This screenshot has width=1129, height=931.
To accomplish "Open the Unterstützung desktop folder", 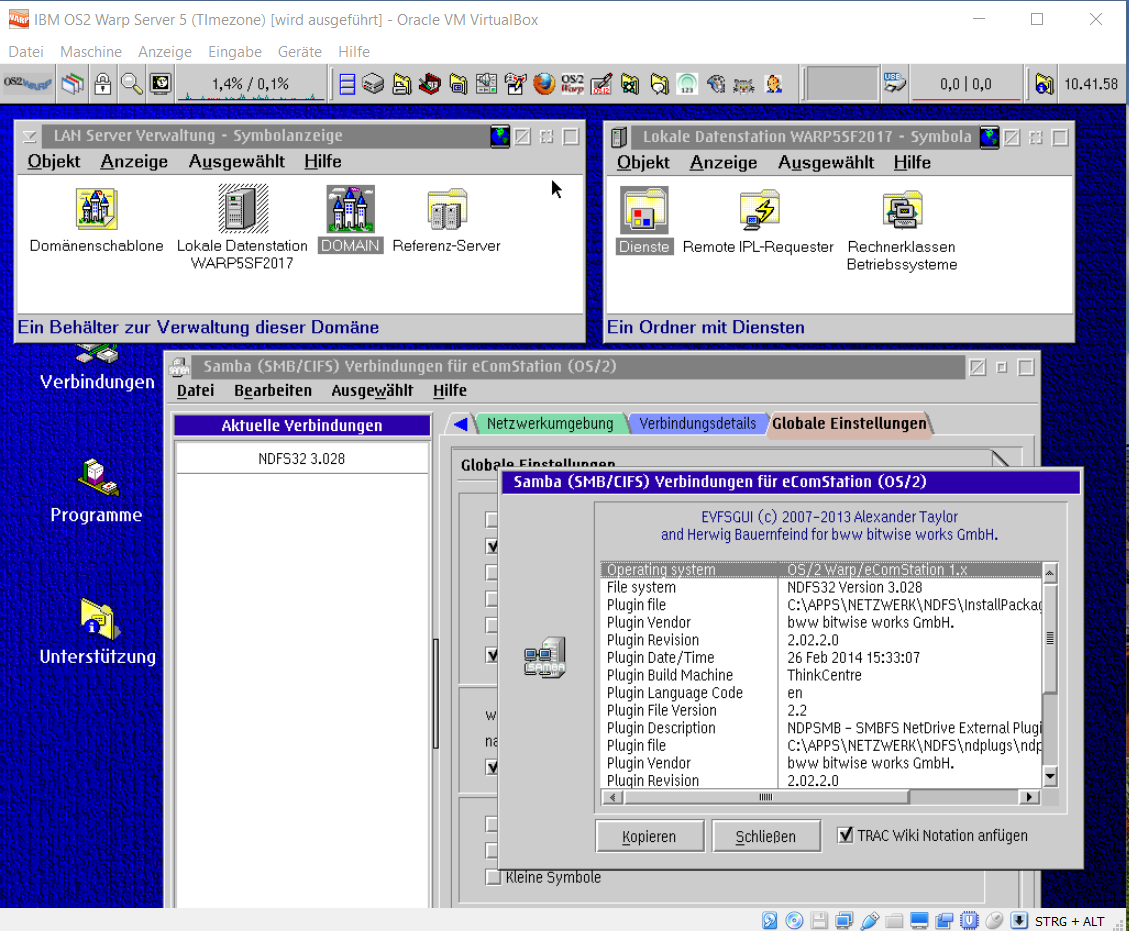I will coord(98,619).
